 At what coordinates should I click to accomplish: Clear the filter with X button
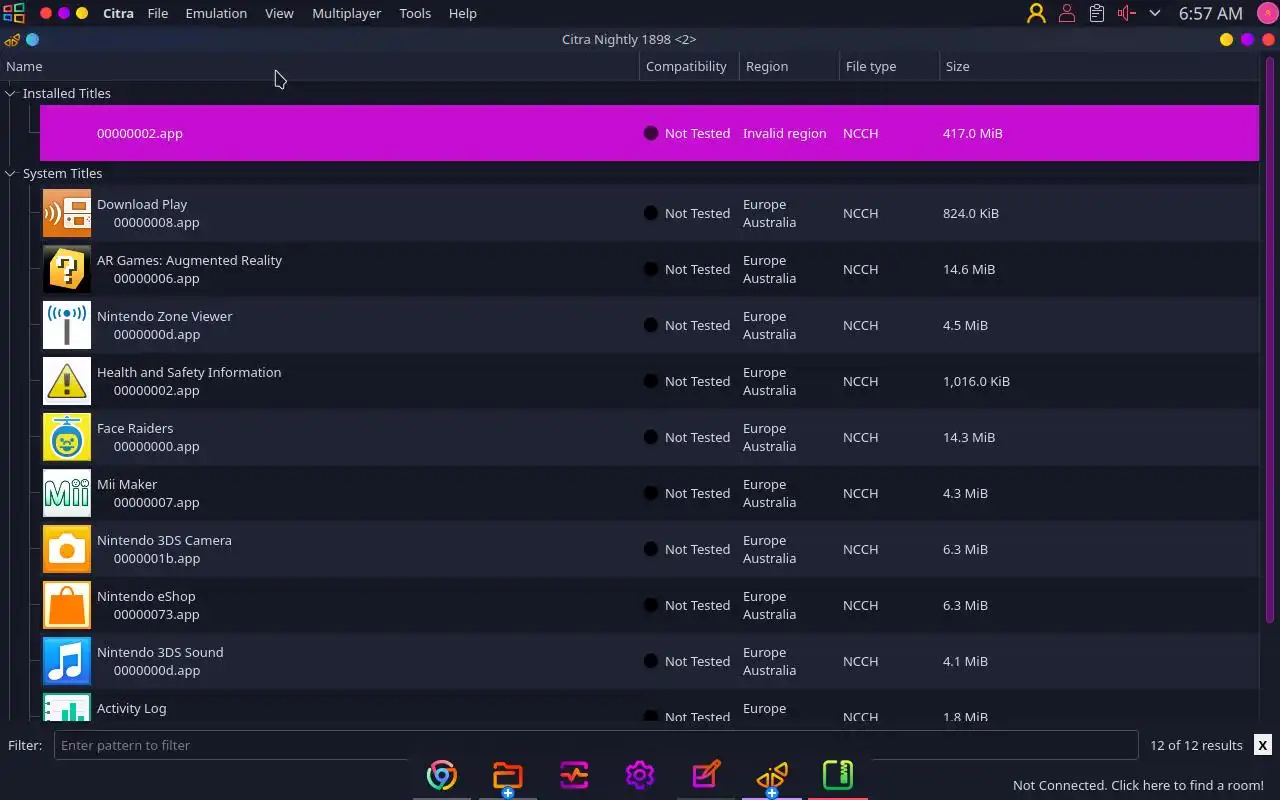1263,745
